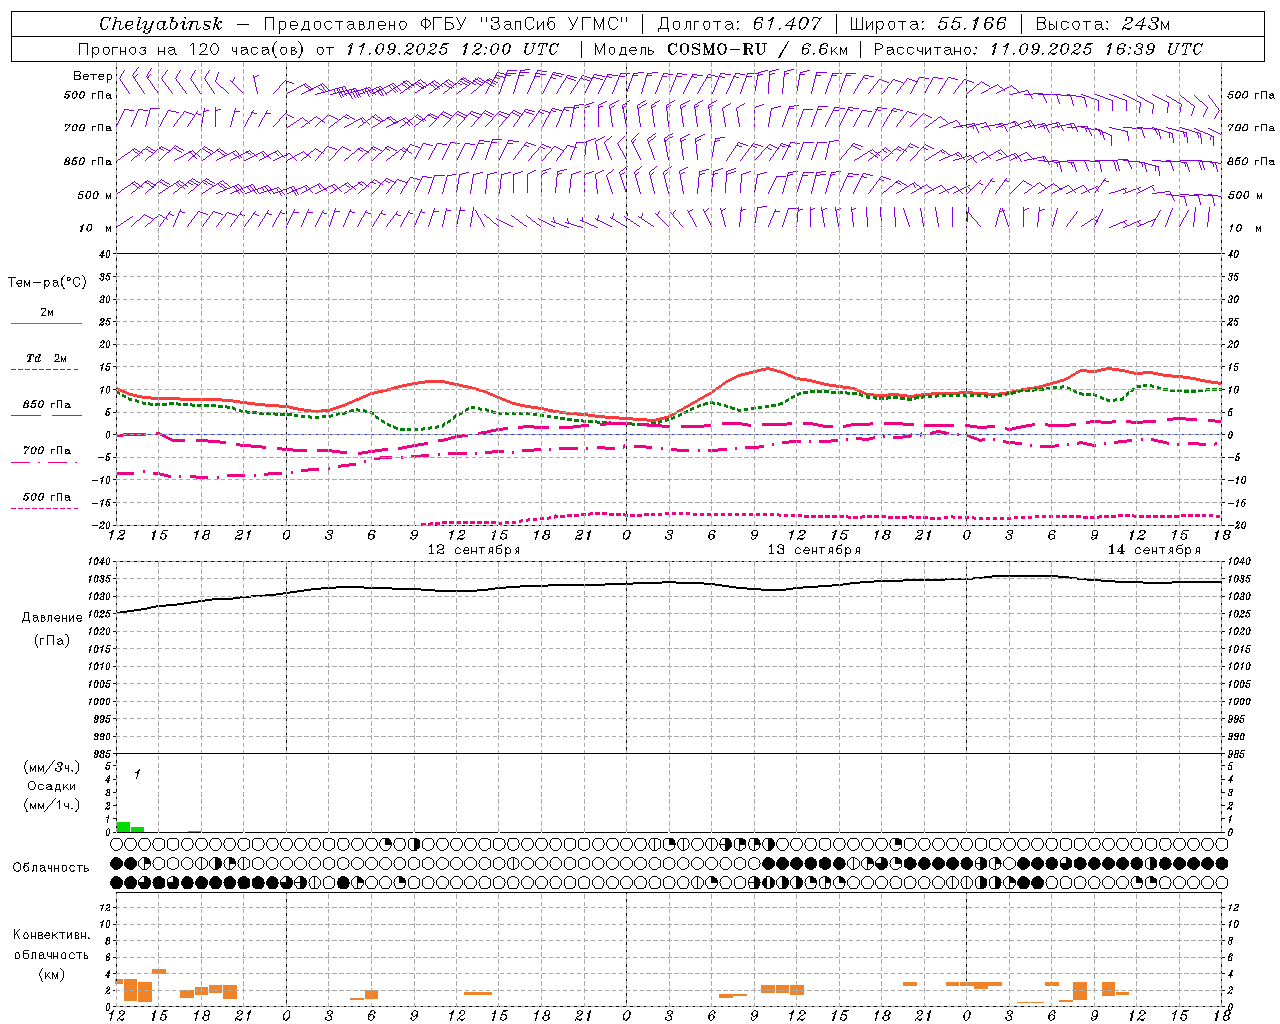This screenshot has height=1024, width=1280.
Task: Click the forecast start 11.09.2025 12:00 UTC
Action: point(452,49)
